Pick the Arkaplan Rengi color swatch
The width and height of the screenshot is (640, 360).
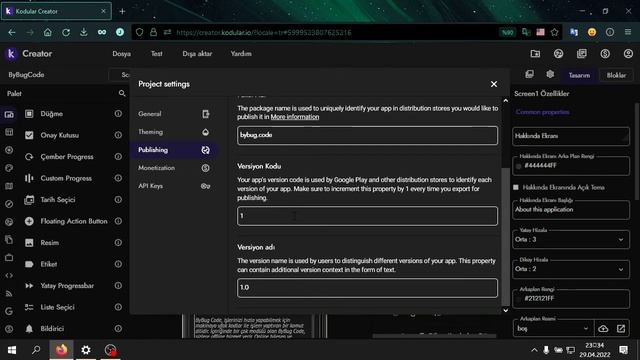click(x=518, y=299)
